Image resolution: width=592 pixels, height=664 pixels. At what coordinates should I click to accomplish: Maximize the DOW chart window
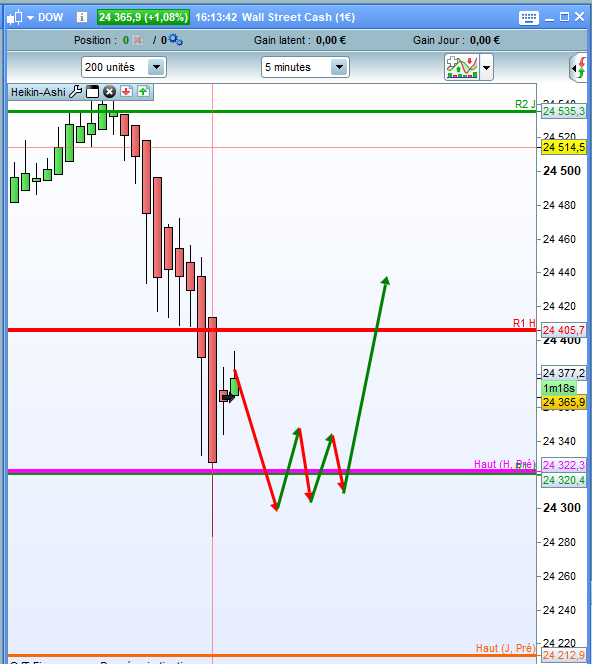coord(564,17)
